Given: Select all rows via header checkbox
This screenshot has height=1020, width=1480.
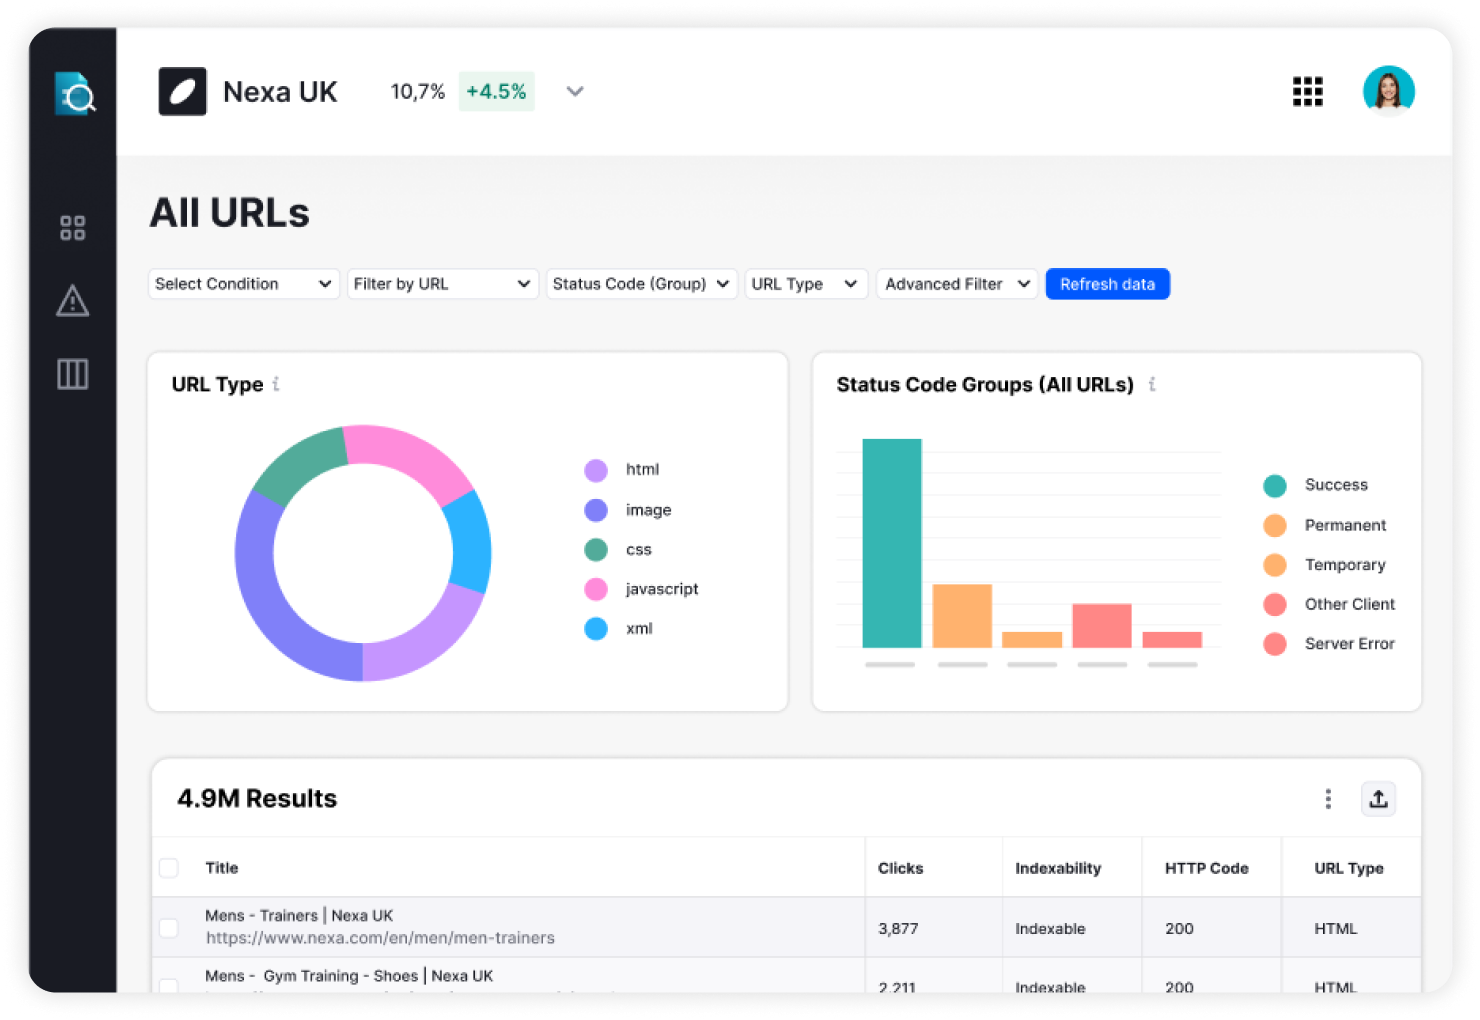Looking at the screenshot, I should tap(168, 868).
